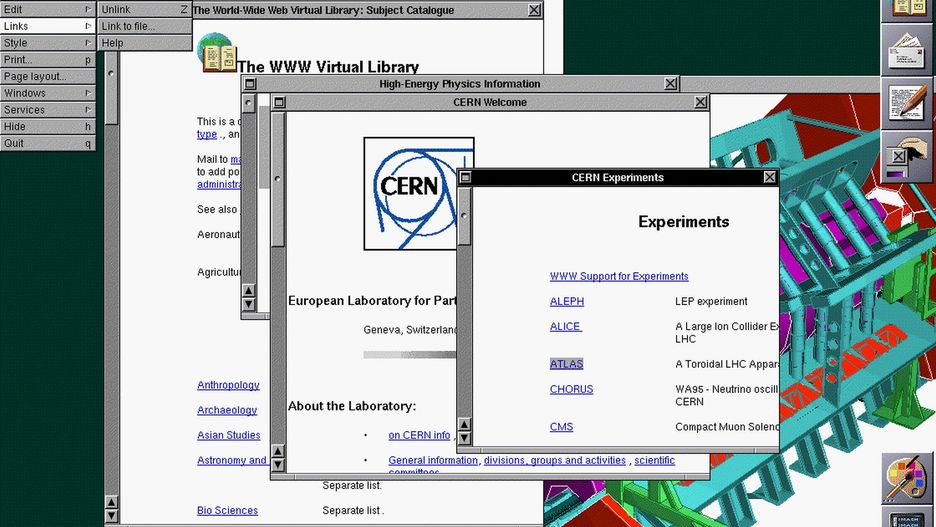Click scroll-down arrow in CERN Experiments window
The height and width of the screenshot is (527, 936).
(x=464, y=437)
